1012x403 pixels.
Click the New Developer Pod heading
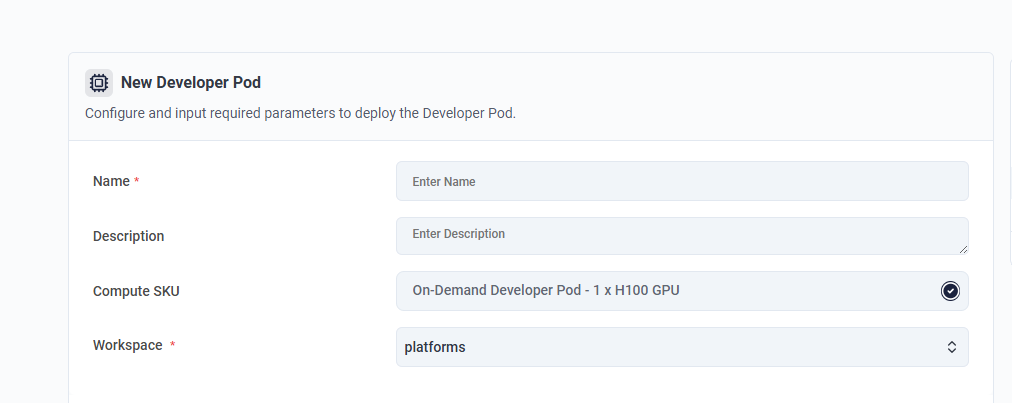click(x=191, y=83)
